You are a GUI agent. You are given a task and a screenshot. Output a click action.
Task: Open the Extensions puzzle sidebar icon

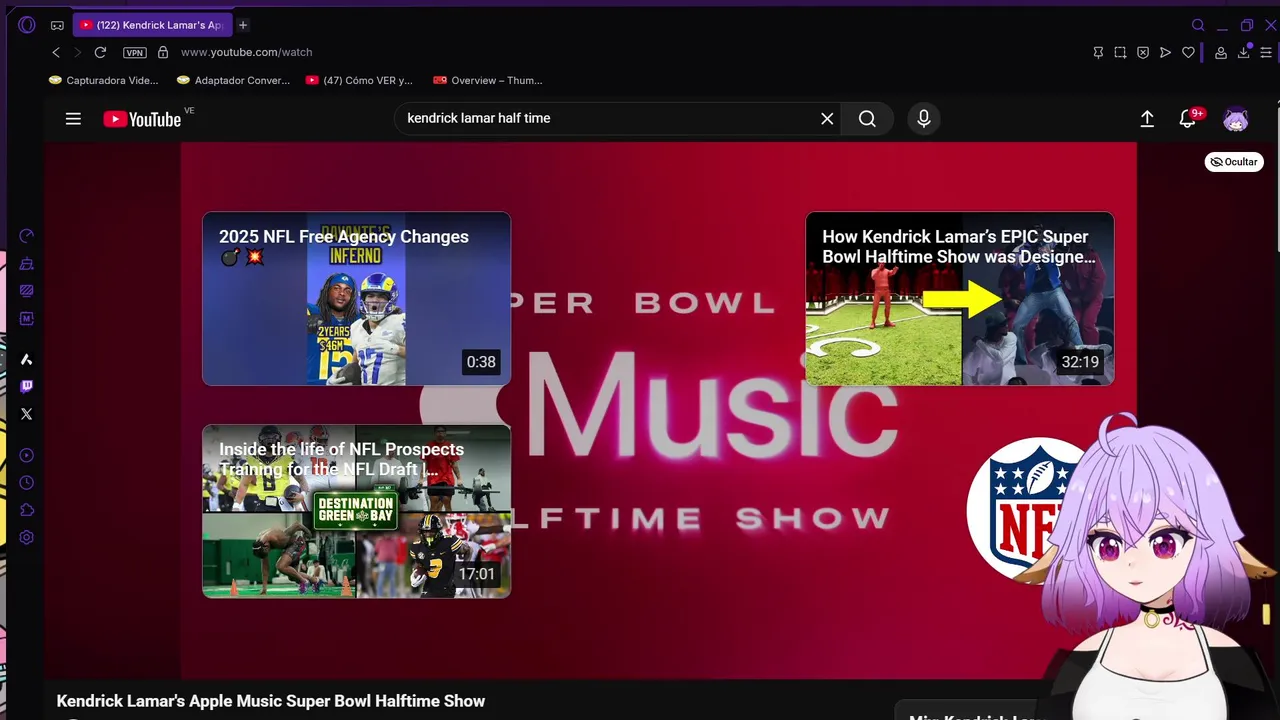pyautogui.click(x=27, y=510)
